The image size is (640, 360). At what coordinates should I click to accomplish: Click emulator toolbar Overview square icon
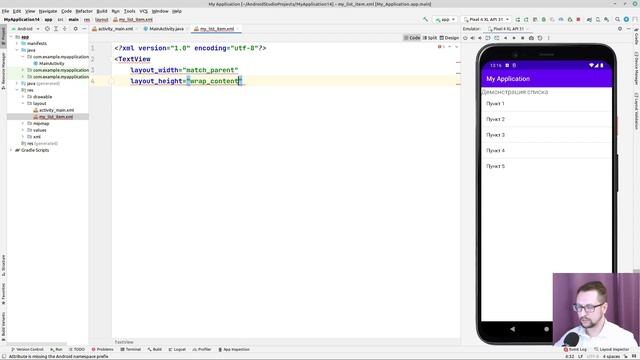point(522,38)
